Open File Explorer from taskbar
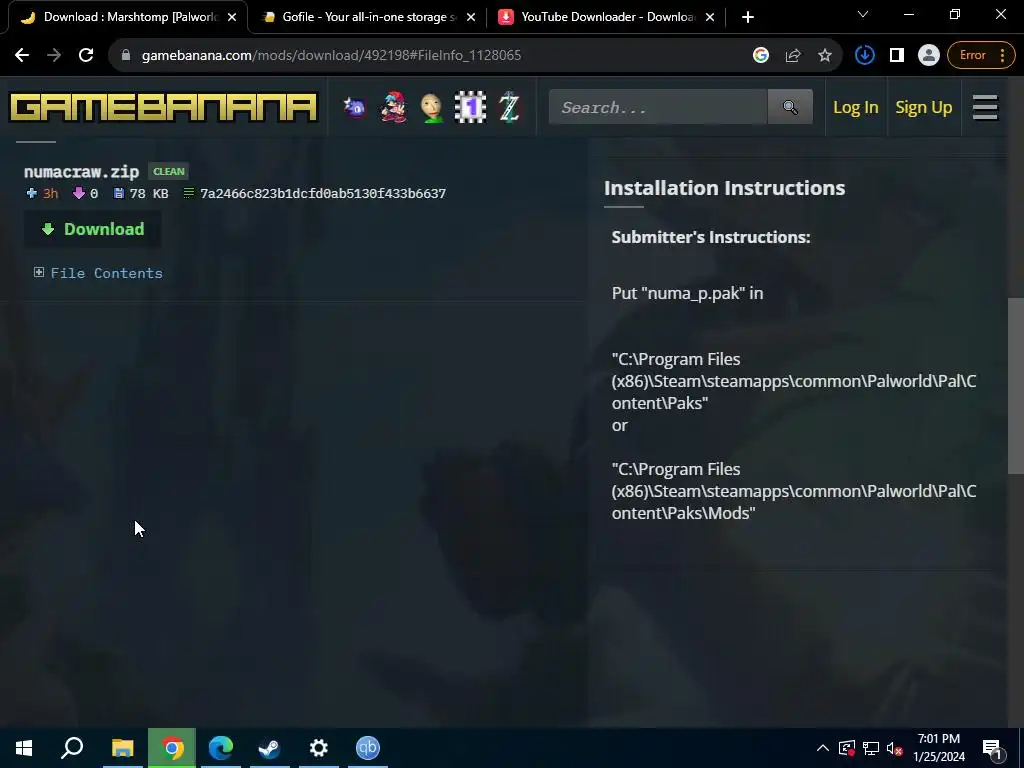The height and width of the screenshot is (768, 1024). click(122, 748)
